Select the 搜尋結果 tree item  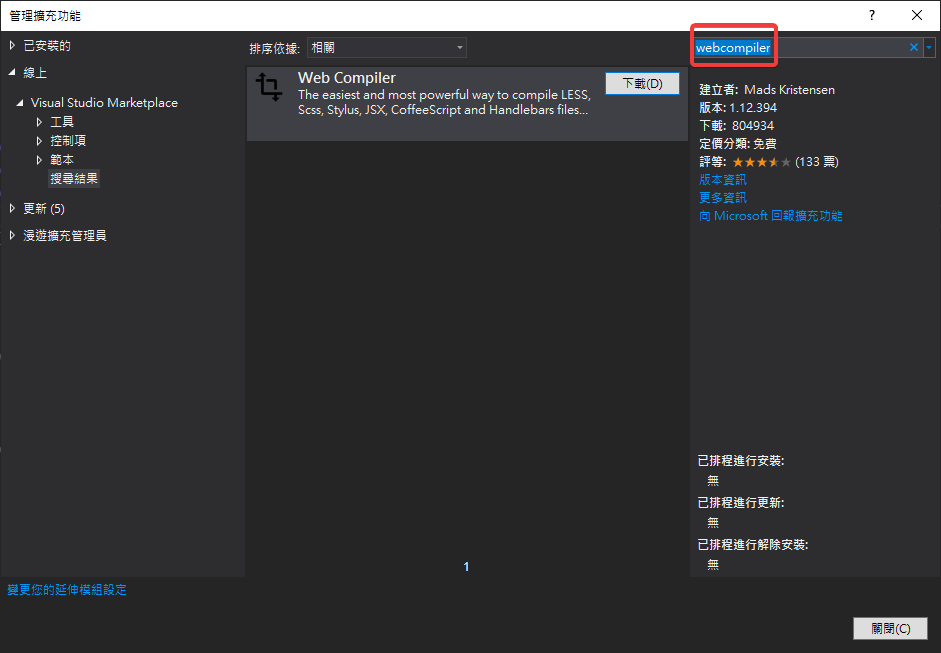click(x=75, y=179)
